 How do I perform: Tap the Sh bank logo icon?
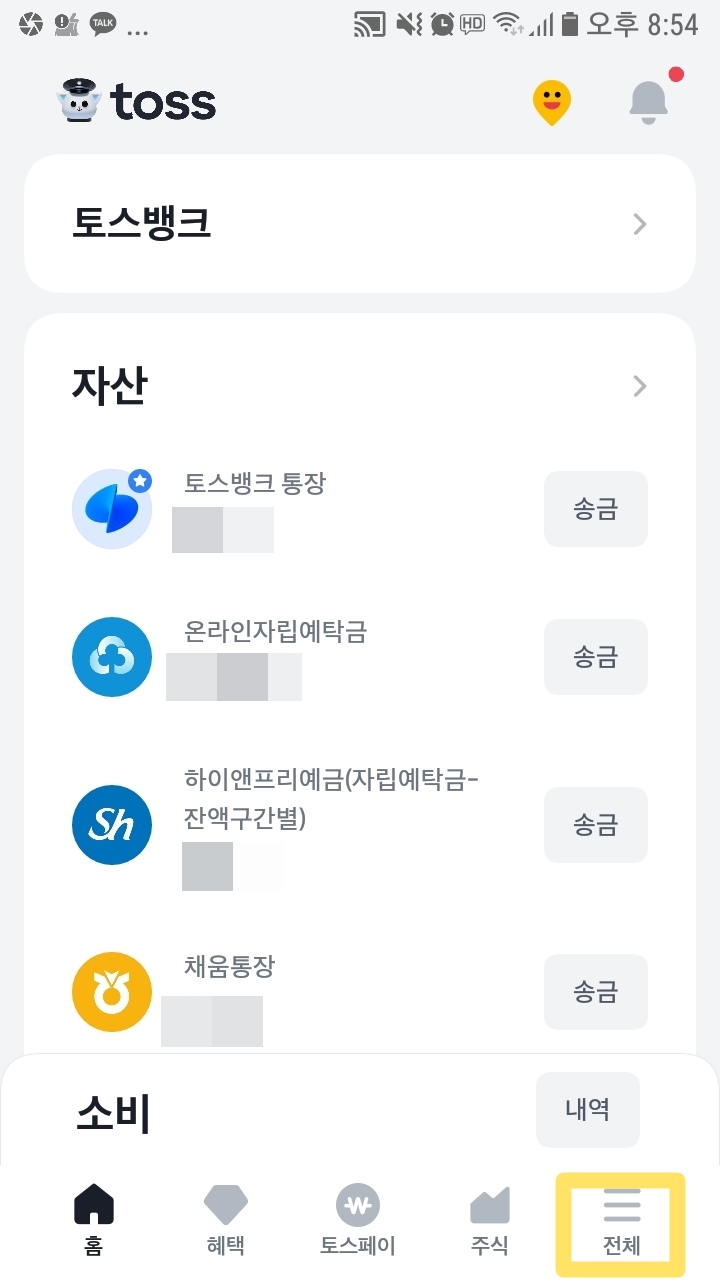[112, 825]
